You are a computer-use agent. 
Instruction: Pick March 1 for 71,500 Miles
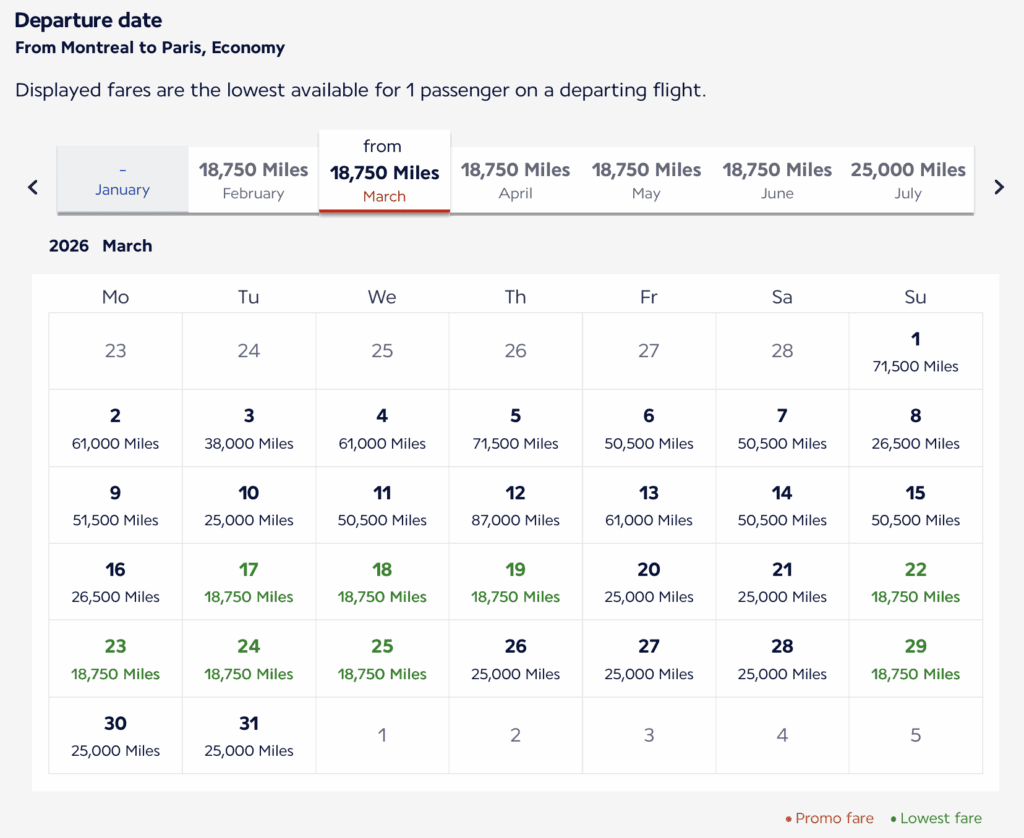pos(915,351)
